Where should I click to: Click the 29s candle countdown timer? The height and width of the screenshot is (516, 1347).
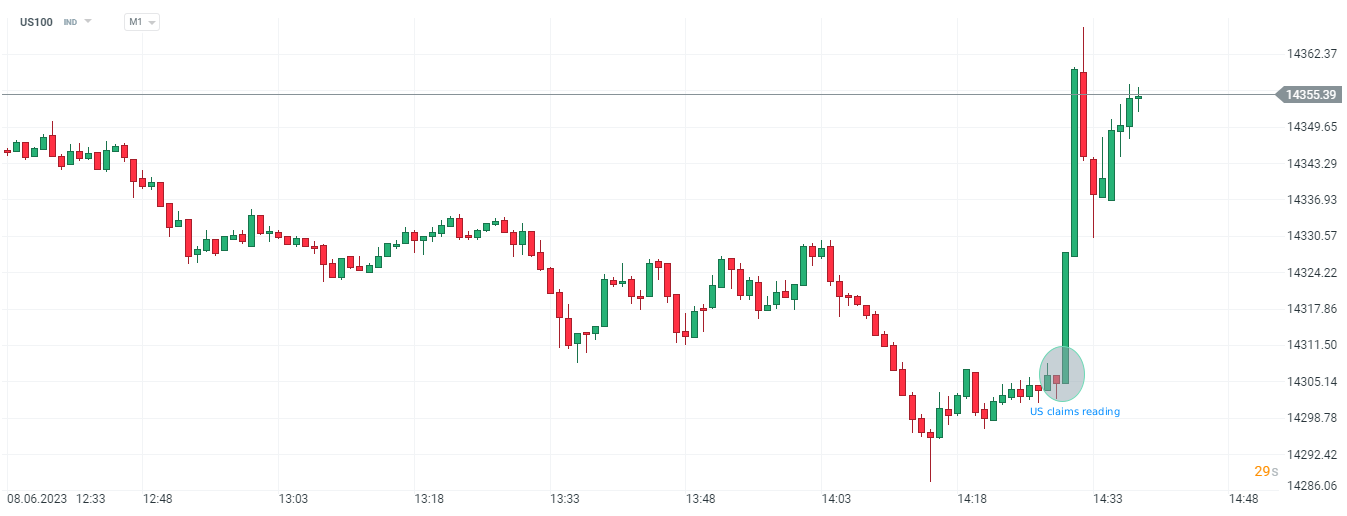tap(1266, 471)
